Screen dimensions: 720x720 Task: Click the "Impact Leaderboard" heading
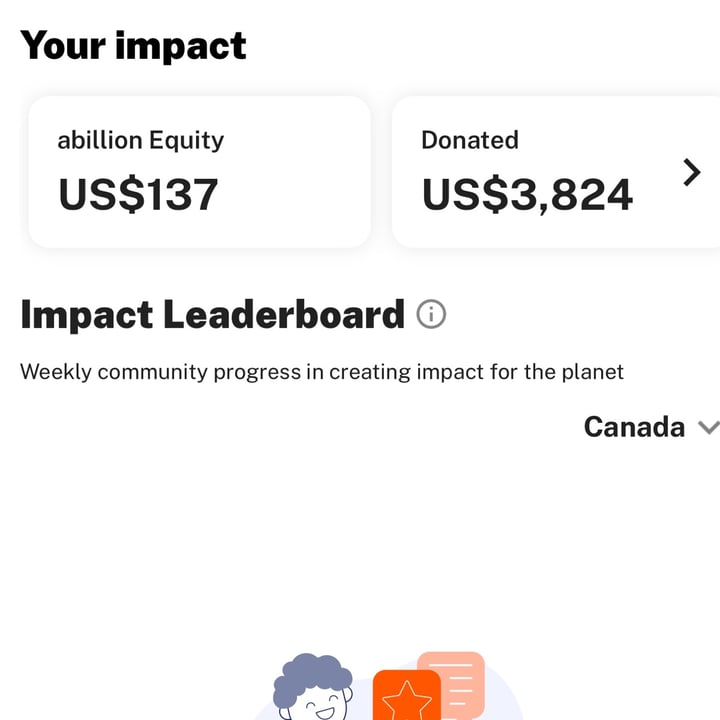tap(212, 315)
